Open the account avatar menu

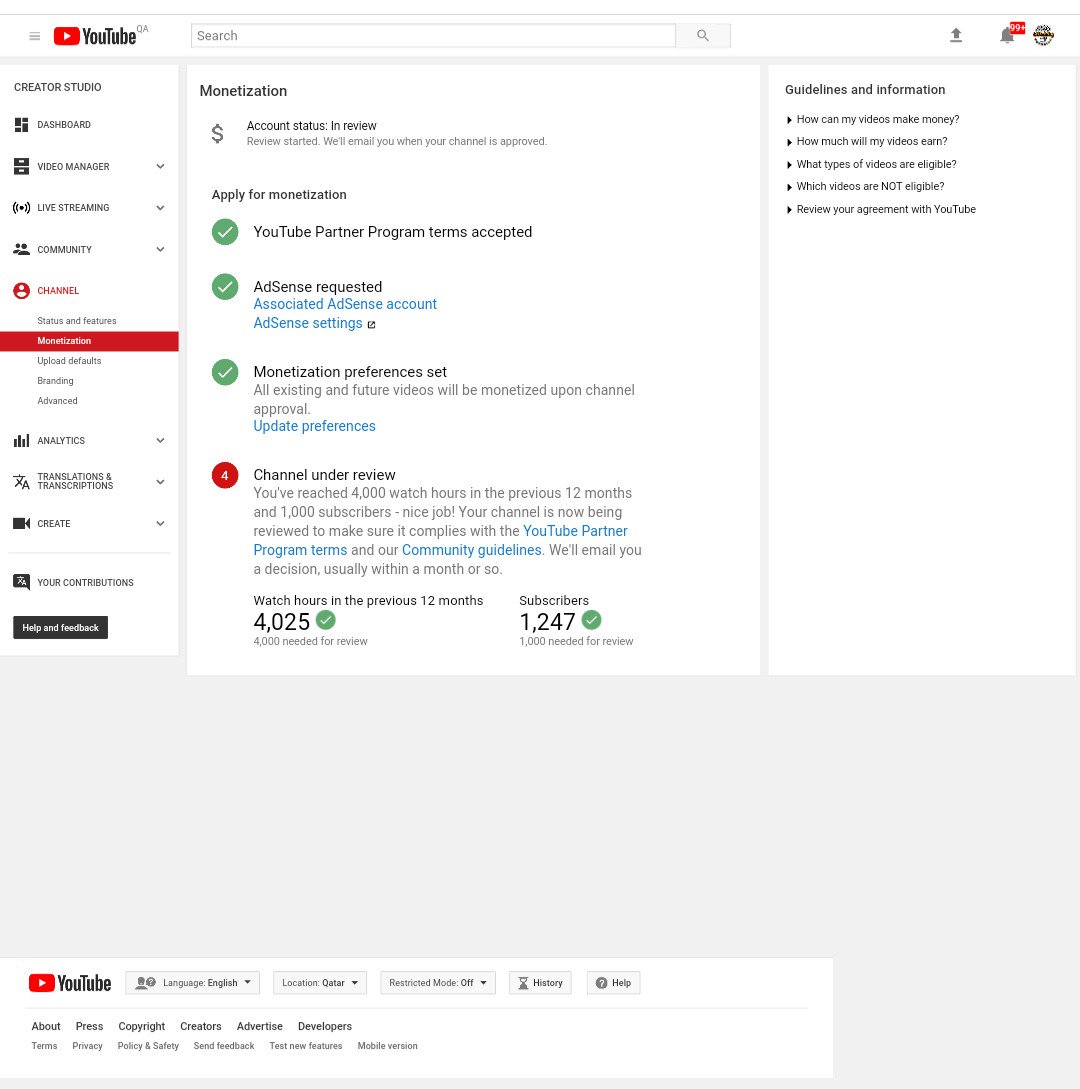point(1043,35)
